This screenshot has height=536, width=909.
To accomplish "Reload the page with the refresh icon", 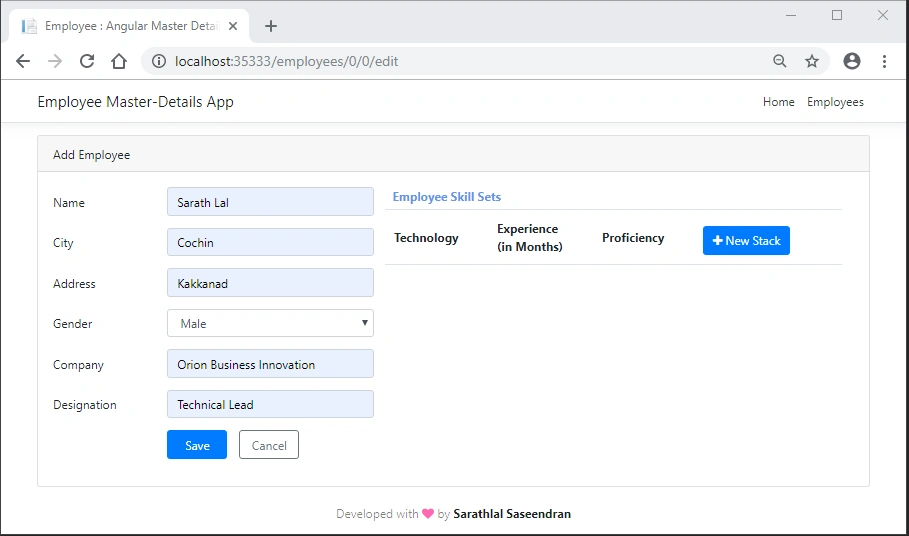I will coord(87,61).
